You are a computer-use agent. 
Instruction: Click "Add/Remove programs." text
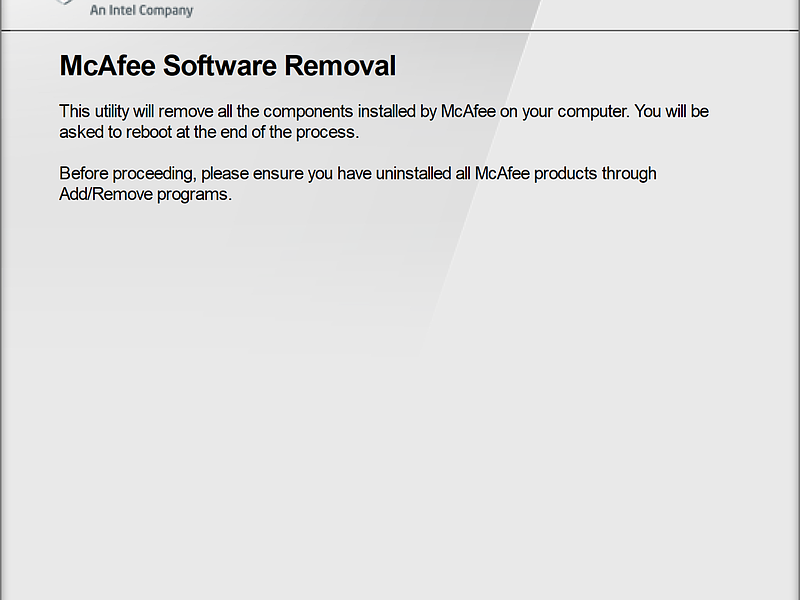(145, 194)
